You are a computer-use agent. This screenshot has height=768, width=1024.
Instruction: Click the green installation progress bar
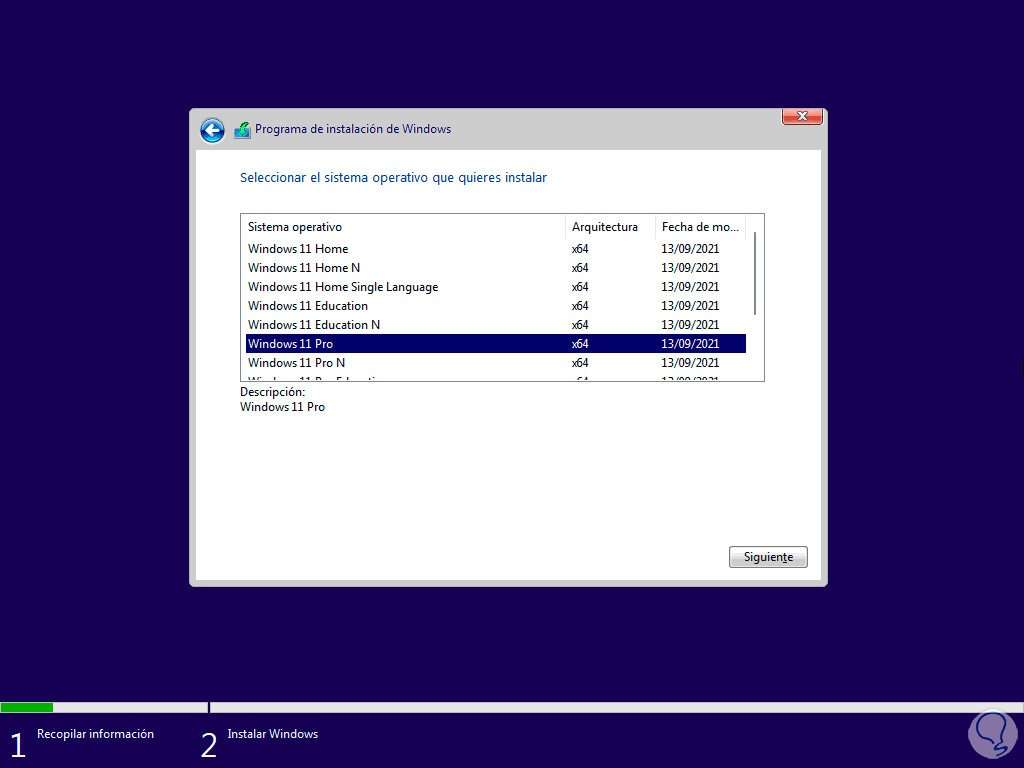tap(27, 707)
